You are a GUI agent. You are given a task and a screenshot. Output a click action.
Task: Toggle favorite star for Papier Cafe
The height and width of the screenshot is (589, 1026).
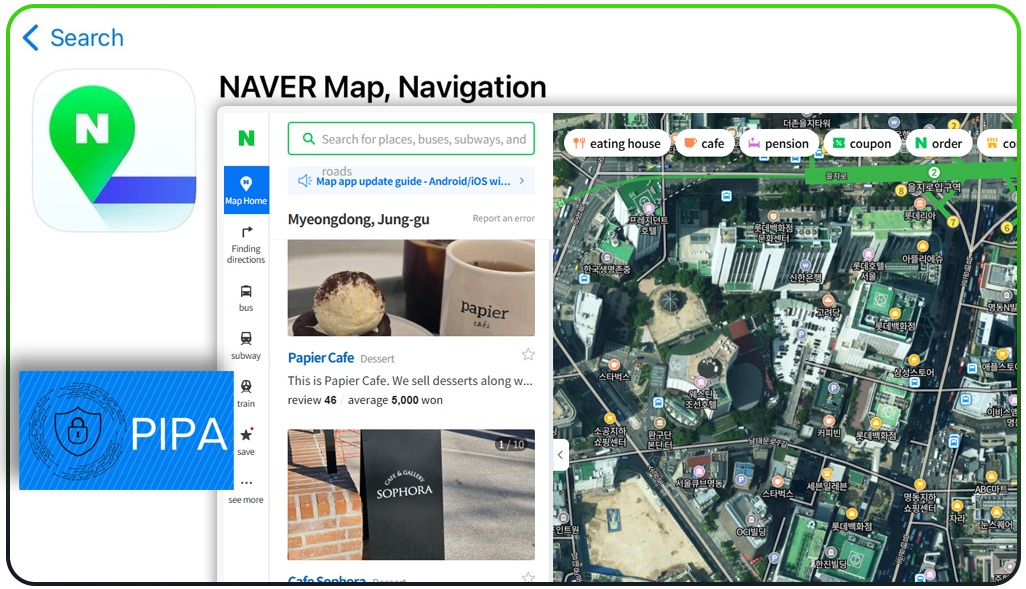pos(528,355)
